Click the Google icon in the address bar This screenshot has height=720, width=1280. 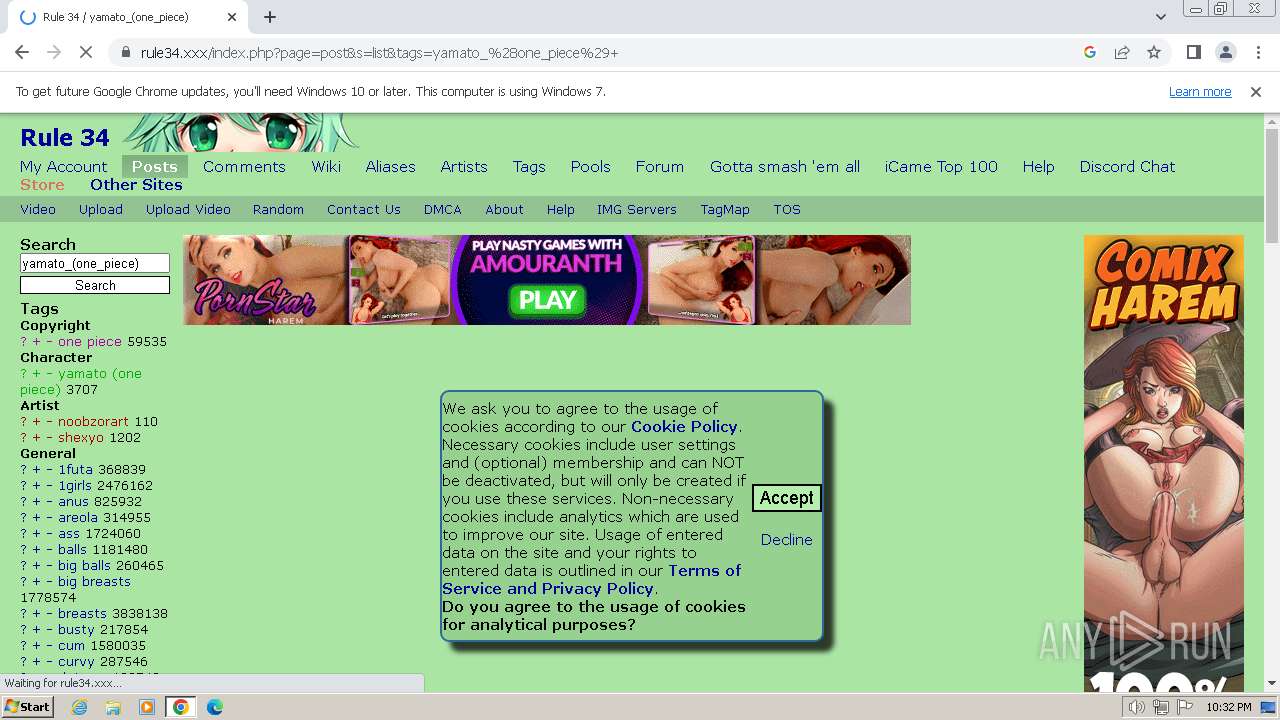(x=1090, y=52)
